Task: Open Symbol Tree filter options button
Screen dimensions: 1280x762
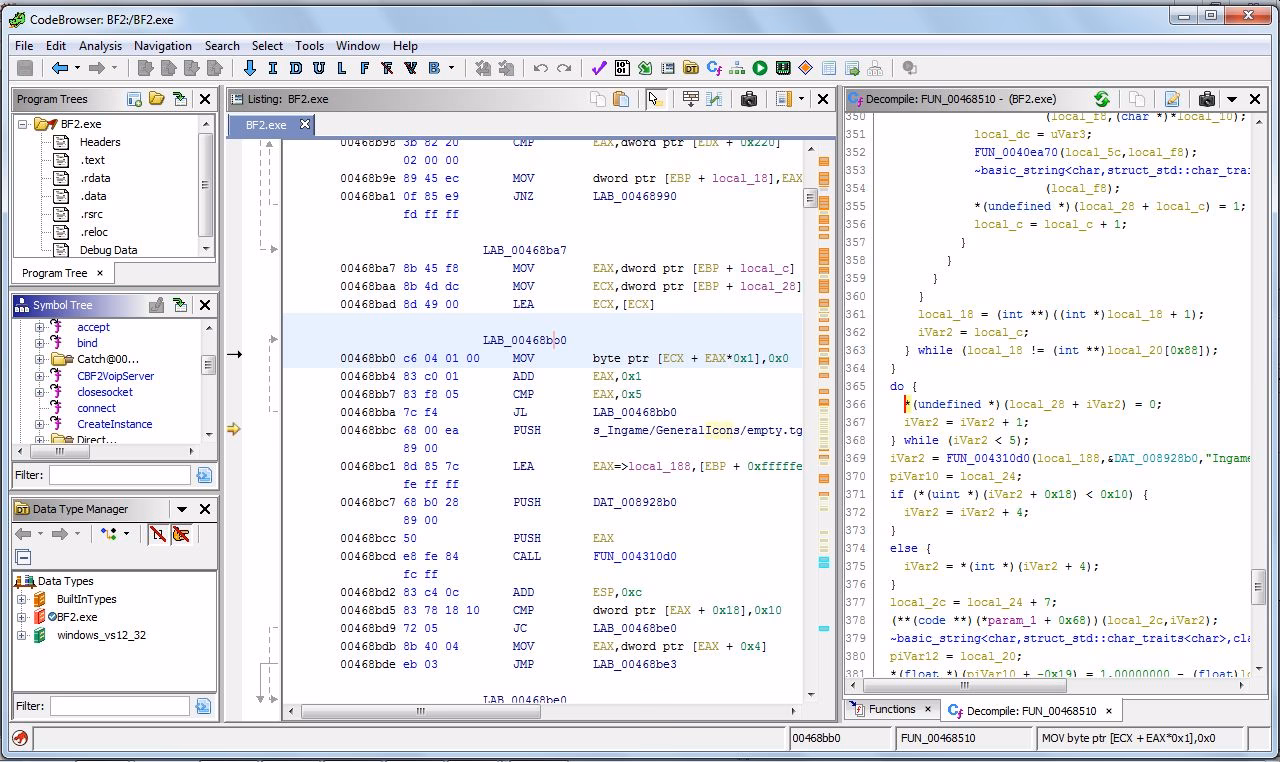Action: 204,475
